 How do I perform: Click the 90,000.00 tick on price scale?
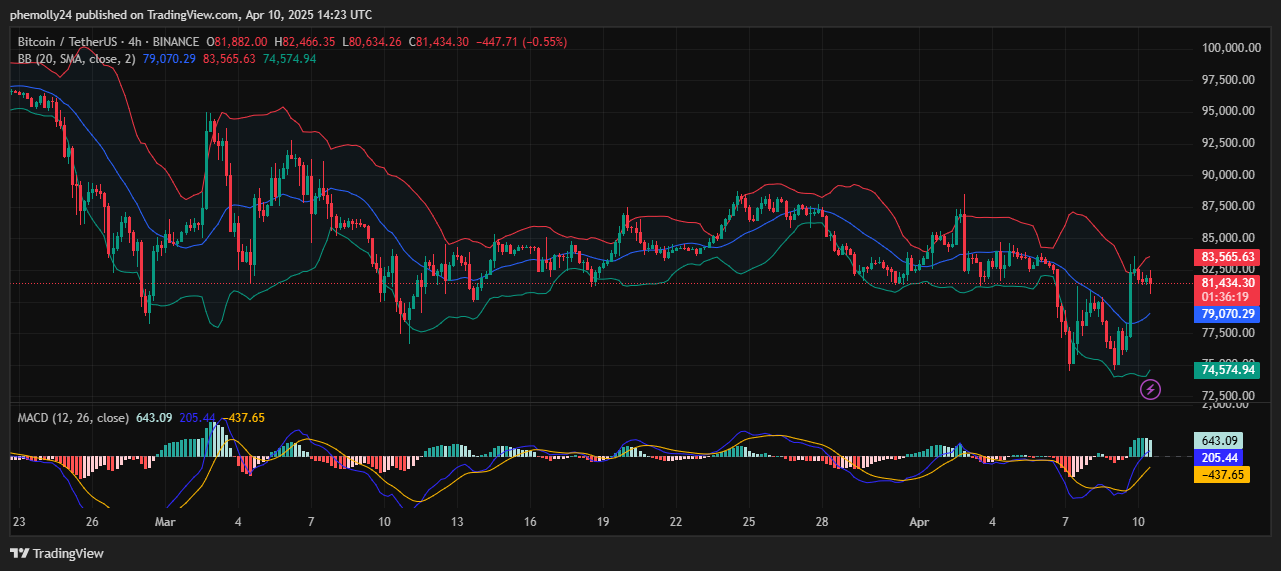[1229, 175]
